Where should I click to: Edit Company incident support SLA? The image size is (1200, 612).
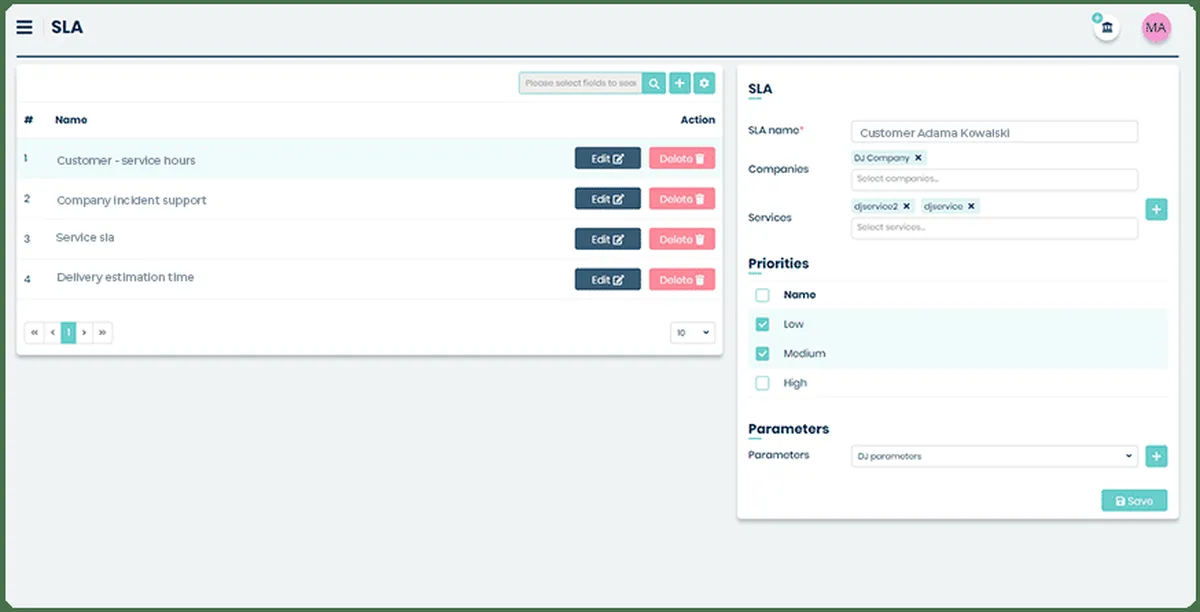[x=607, y=199]
